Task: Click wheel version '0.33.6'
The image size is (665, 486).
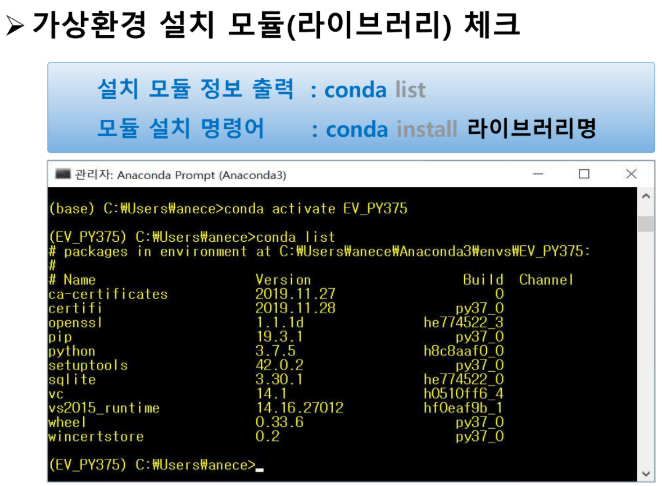Action: [279, 422]
